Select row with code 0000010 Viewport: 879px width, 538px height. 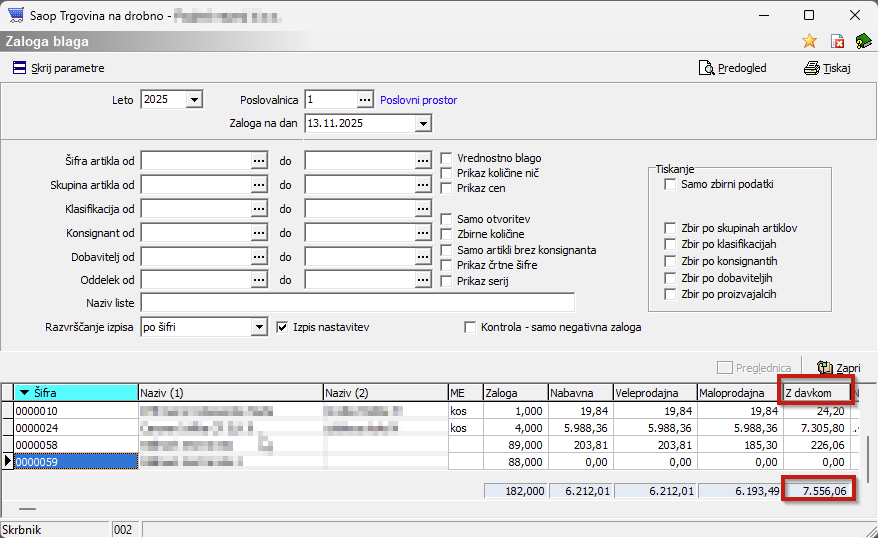click(76, 411)
